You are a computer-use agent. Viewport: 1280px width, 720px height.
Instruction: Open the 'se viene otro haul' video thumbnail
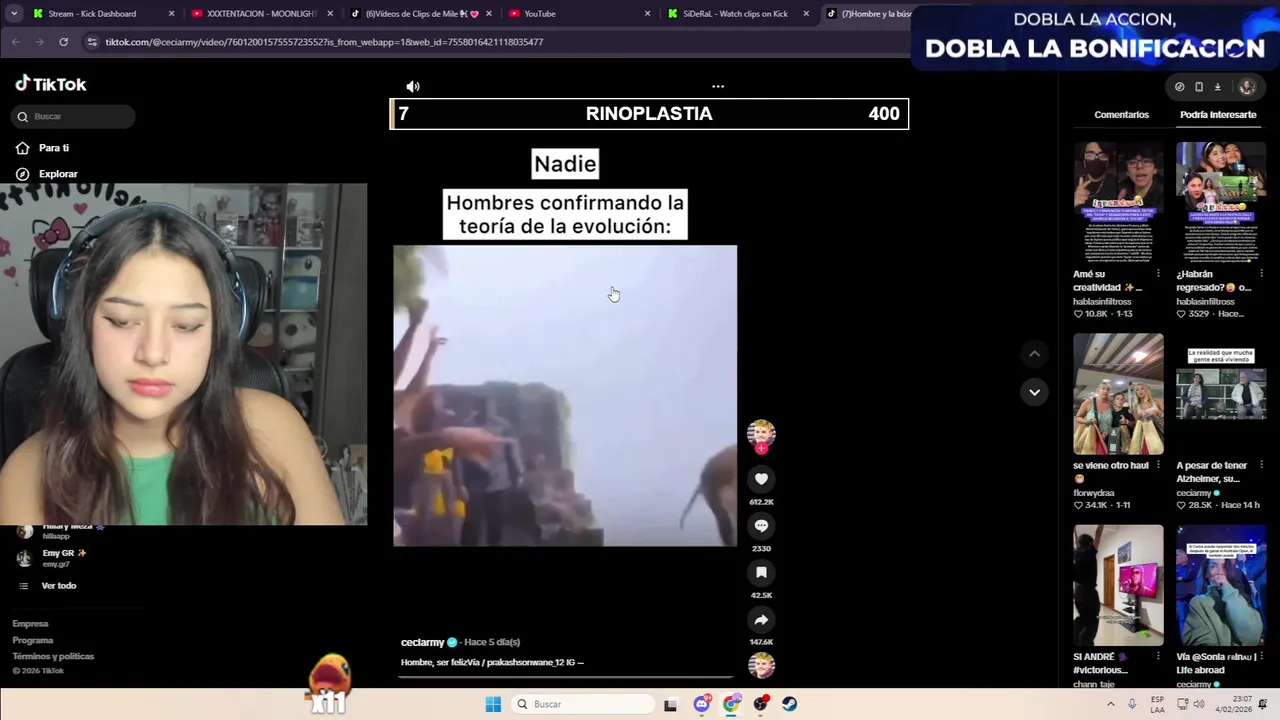pyautogui.click(x=1118, y=394)
